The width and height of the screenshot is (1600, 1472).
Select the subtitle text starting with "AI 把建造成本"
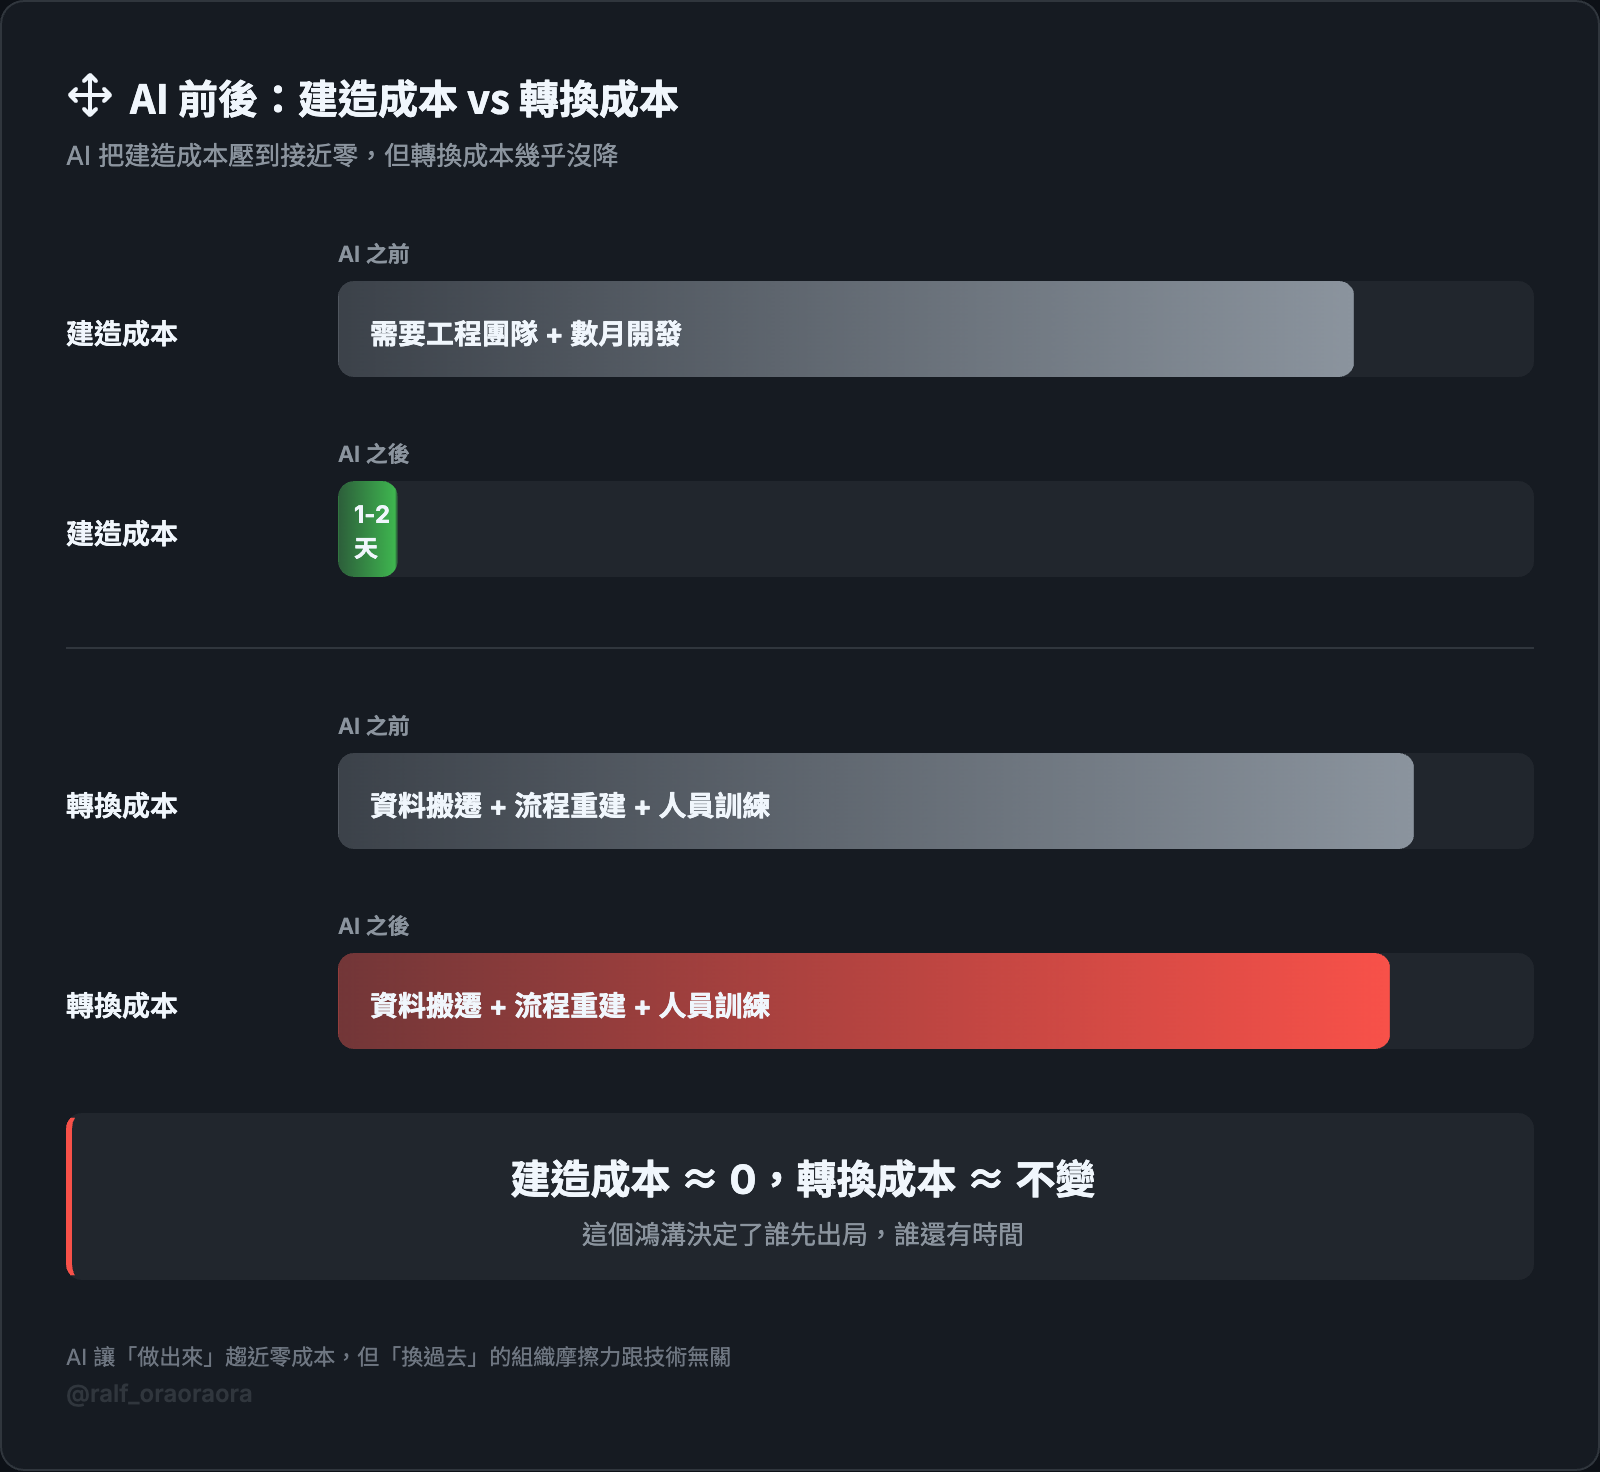pyautogui.click(x=342, y=156)
